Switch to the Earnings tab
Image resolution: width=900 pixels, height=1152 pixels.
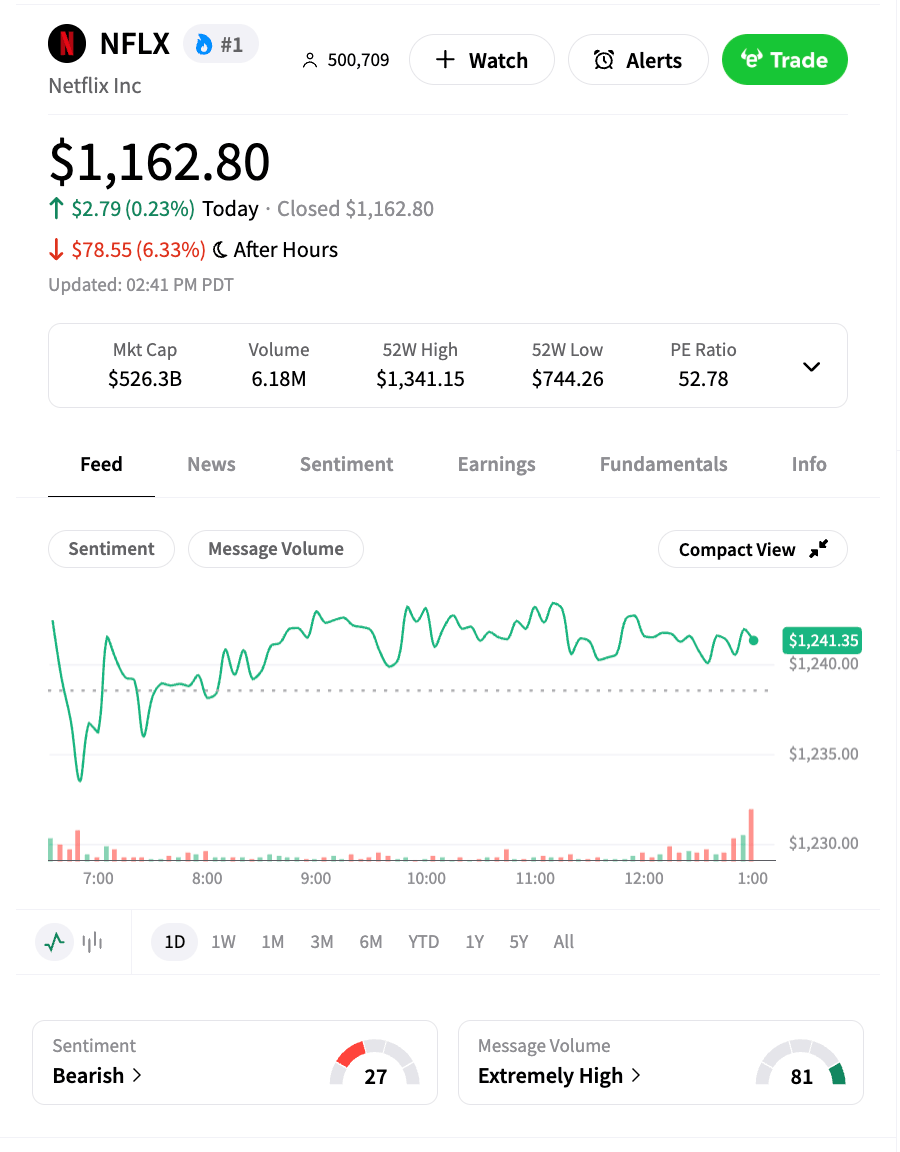click(x=496, y=464)
